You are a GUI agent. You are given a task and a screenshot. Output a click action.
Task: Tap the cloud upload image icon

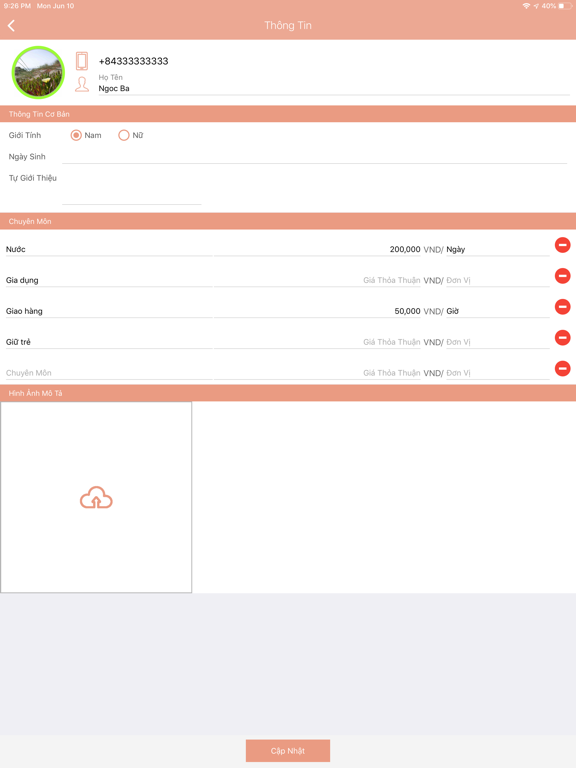click(96, 497)
